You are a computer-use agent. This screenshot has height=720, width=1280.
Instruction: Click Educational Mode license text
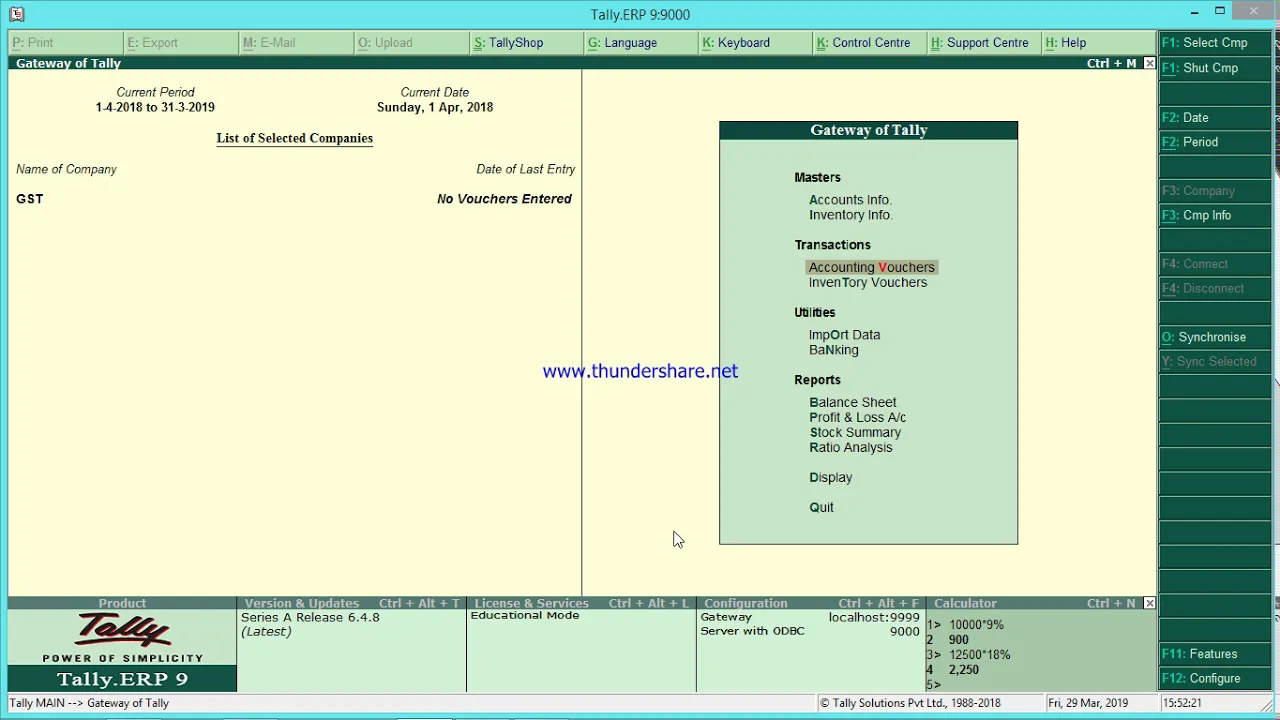tap(525, 616)
